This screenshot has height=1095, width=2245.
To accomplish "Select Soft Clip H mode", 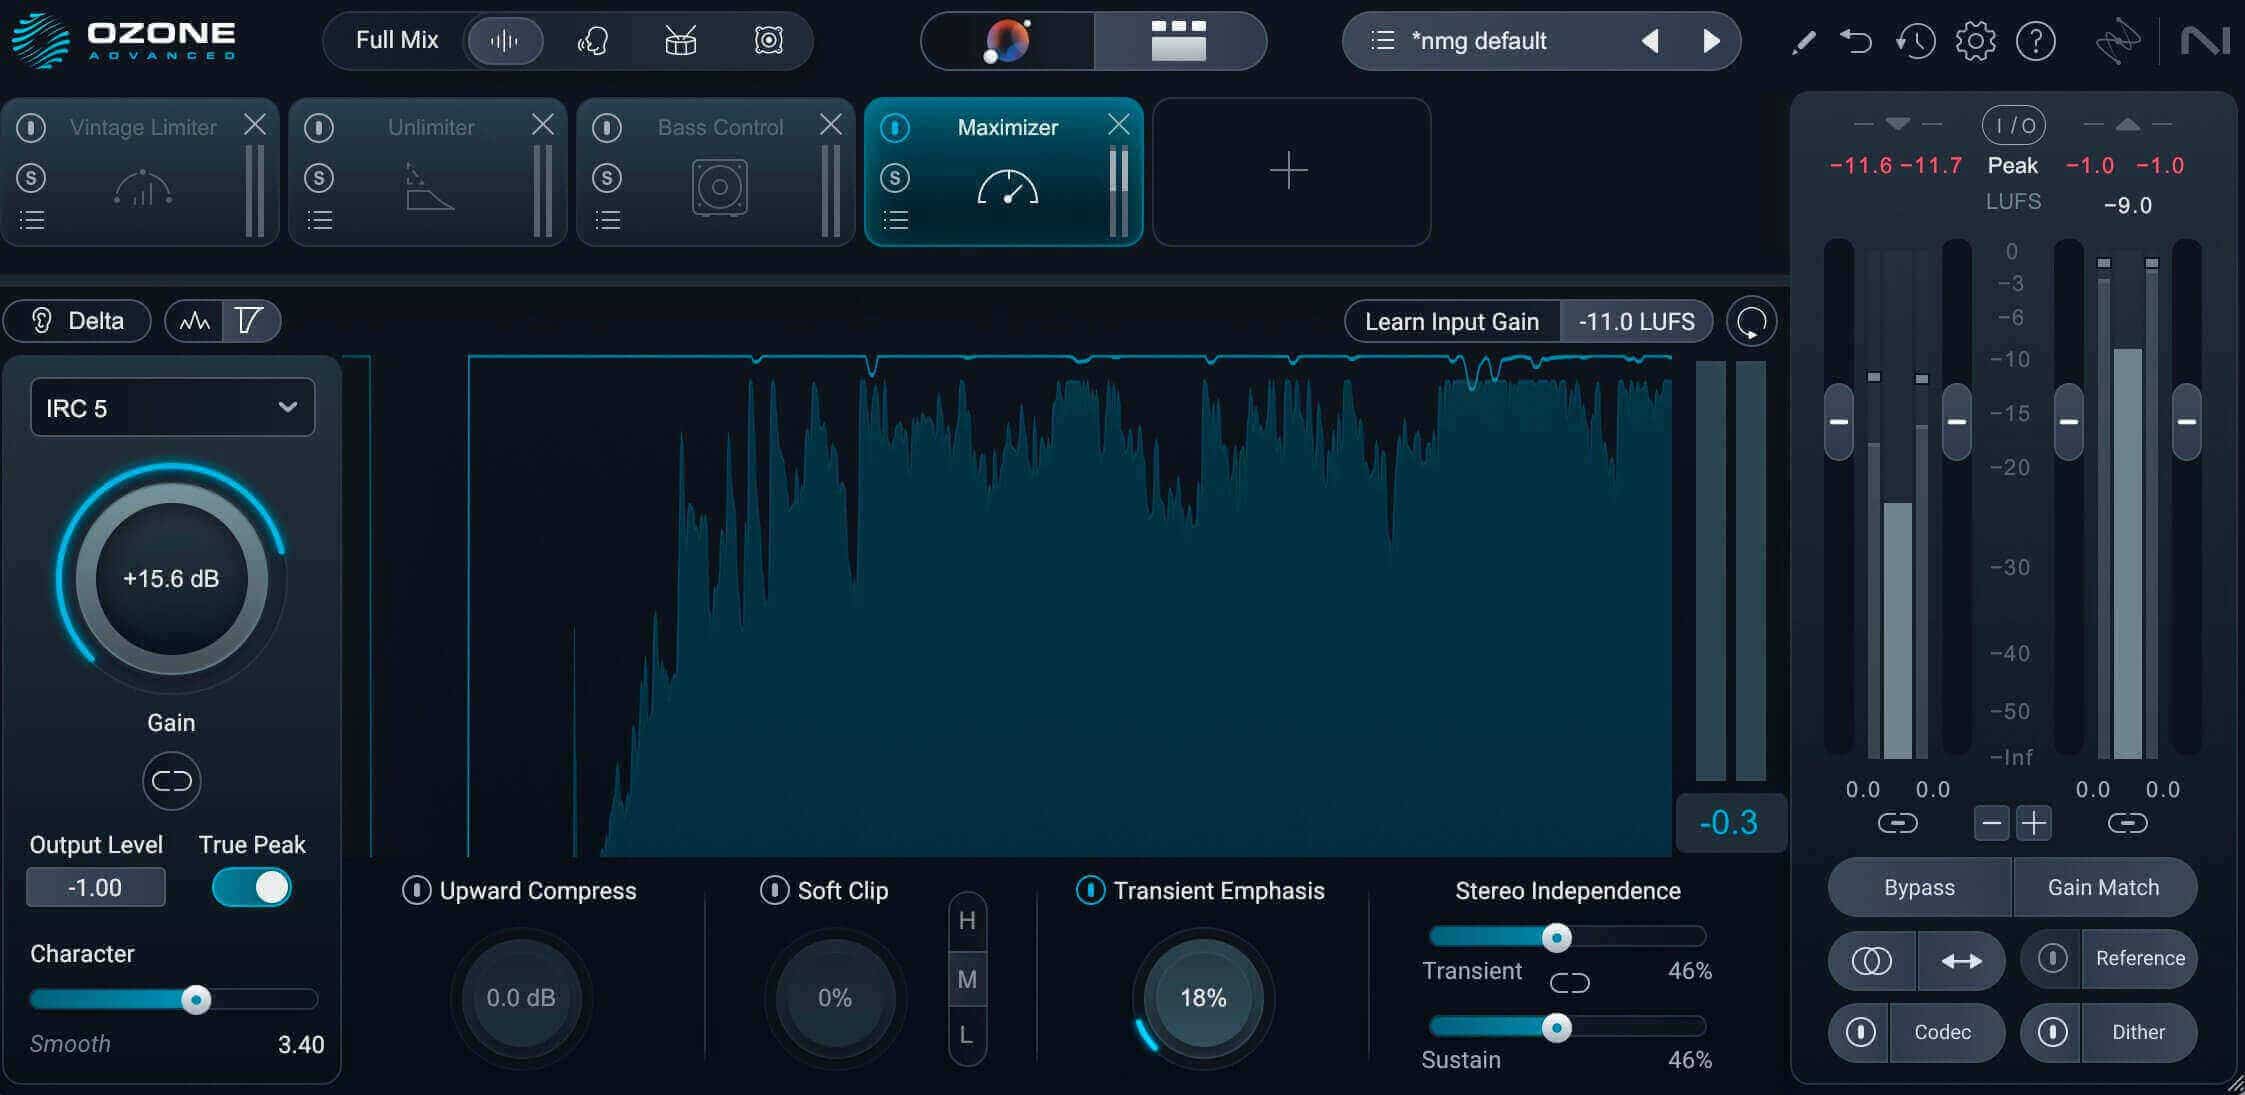I will tap(967, 921).
